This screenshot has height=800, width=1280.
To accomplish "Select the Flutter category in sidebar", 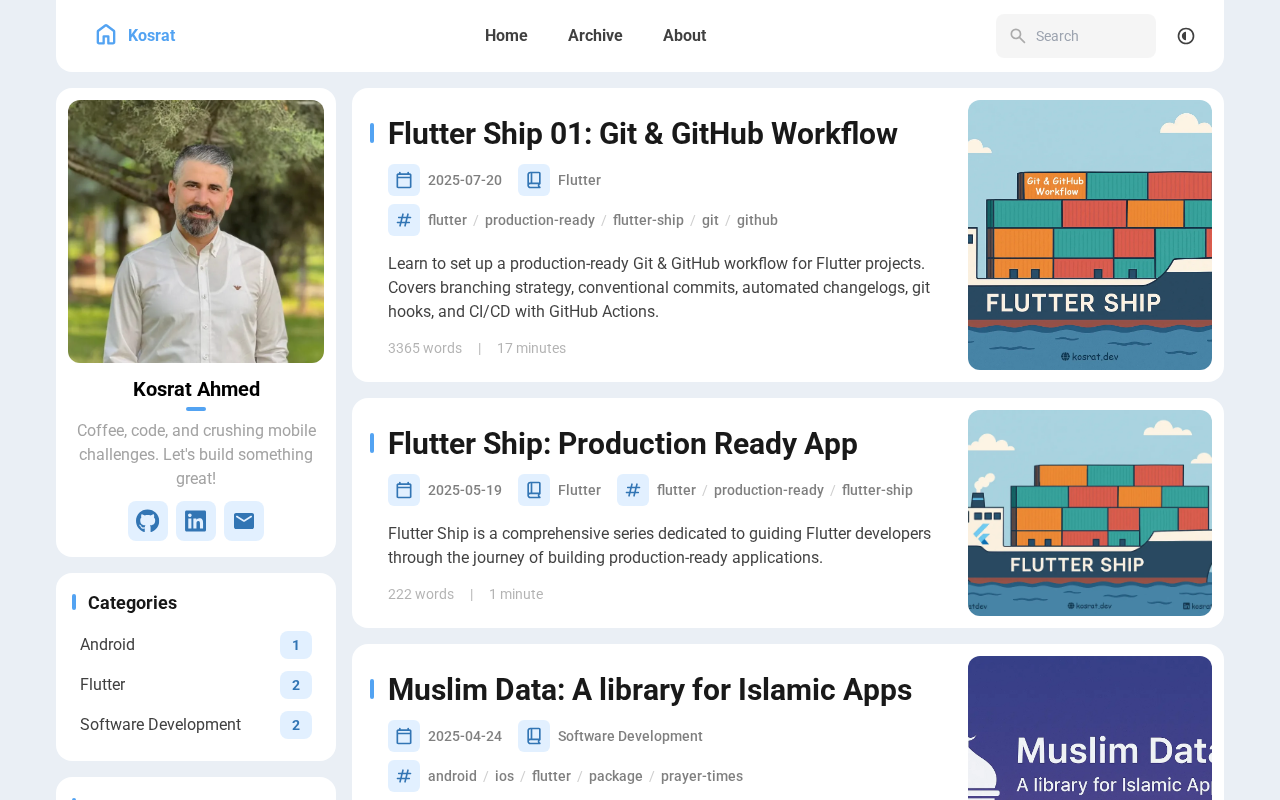I will point(196,685).
